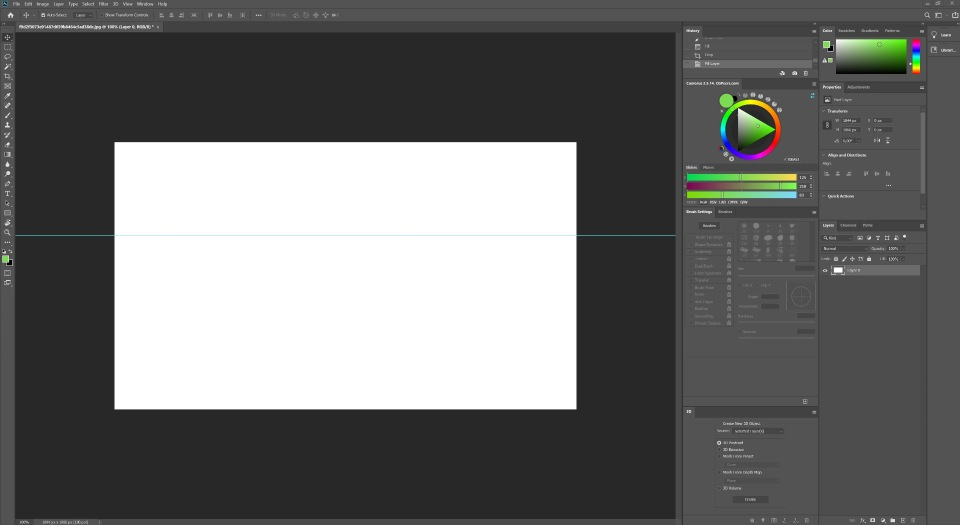Click the foreground color swatch in Color panel

(826, 44)
